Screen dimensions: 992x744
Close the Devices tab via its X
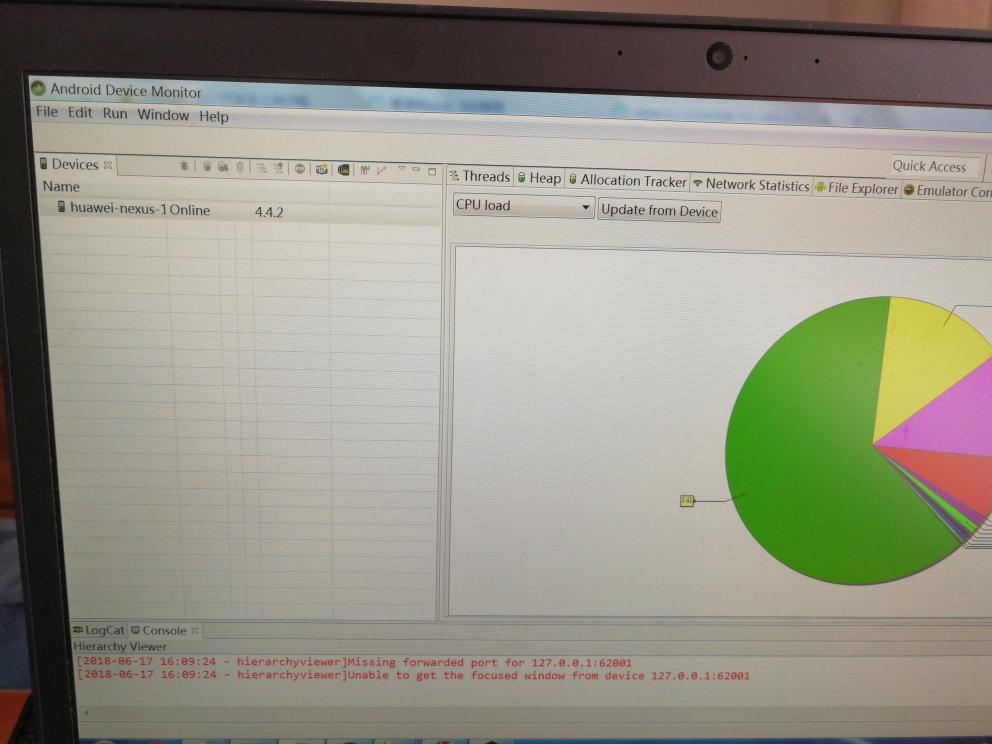click(x=108, y=164)
